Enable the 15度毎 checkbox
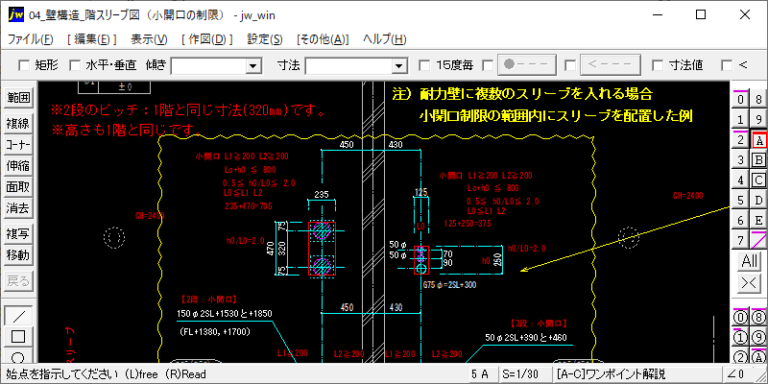This screenshot has height=384, width=768. point(425,65)
